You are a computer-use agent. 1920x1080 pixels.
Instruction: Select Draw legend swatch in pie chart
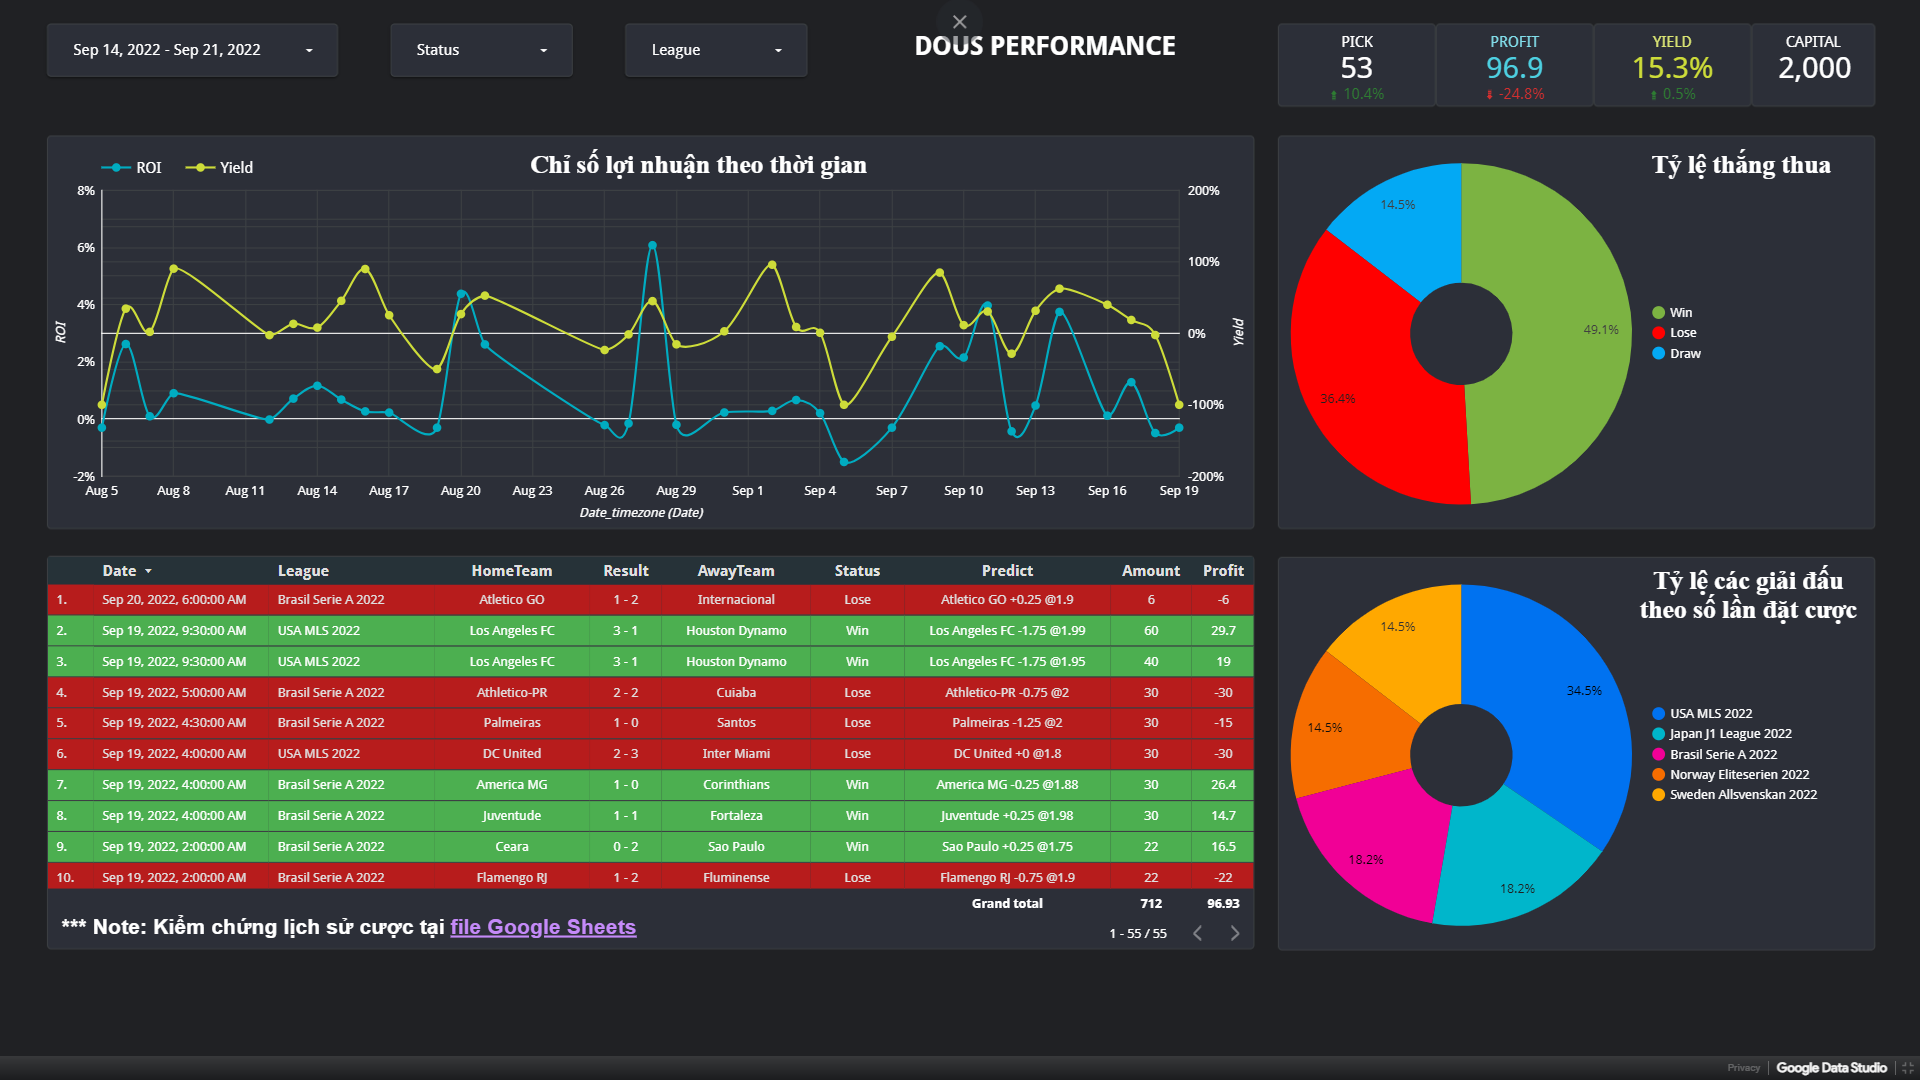tap(1658, 354)
